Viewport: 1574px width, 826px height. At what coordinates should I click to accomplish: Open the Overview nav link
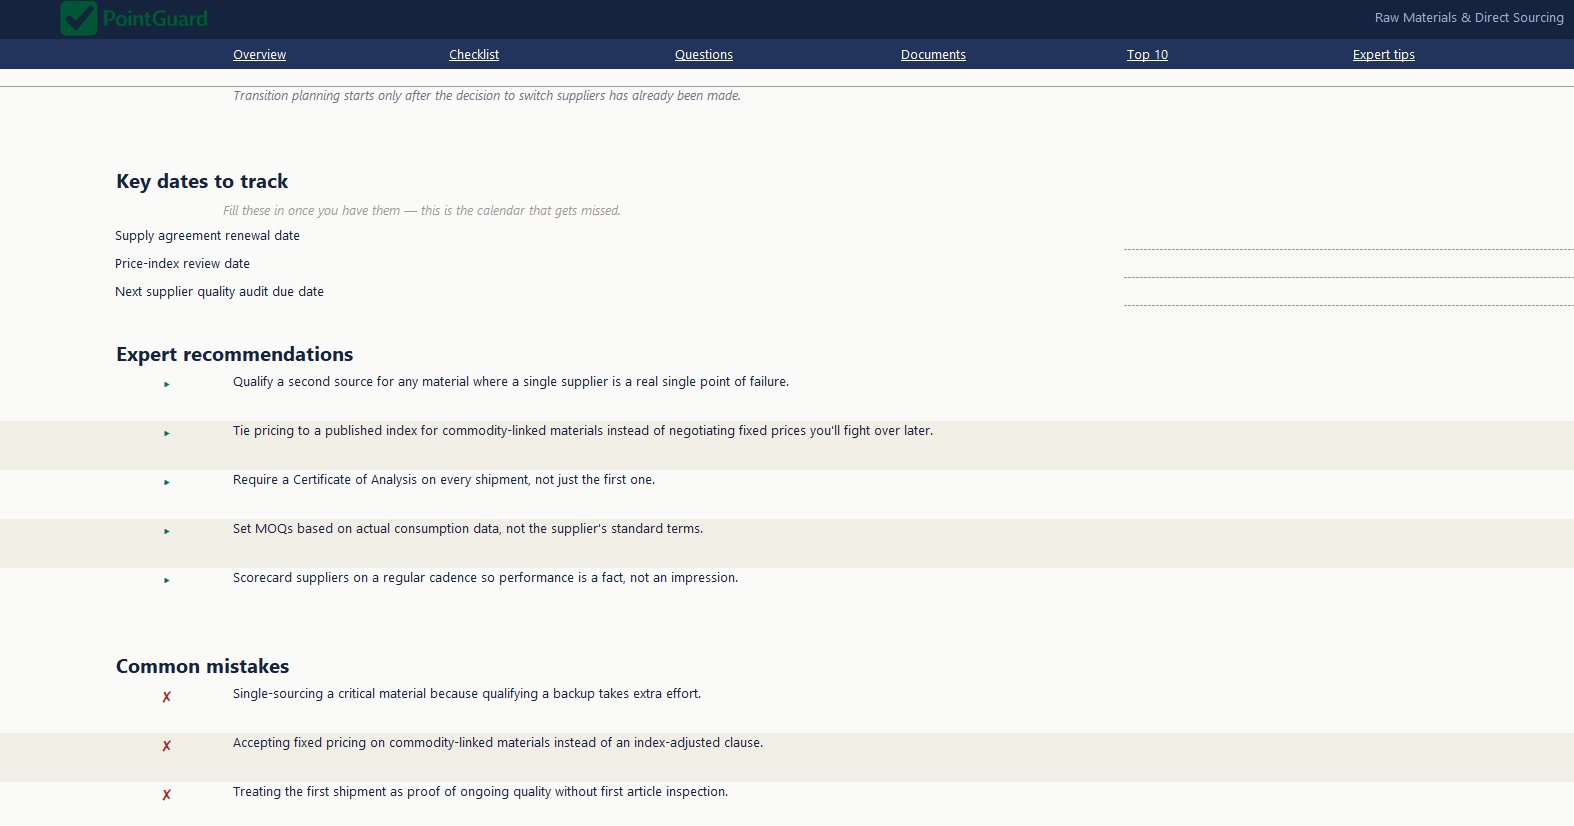259,55
